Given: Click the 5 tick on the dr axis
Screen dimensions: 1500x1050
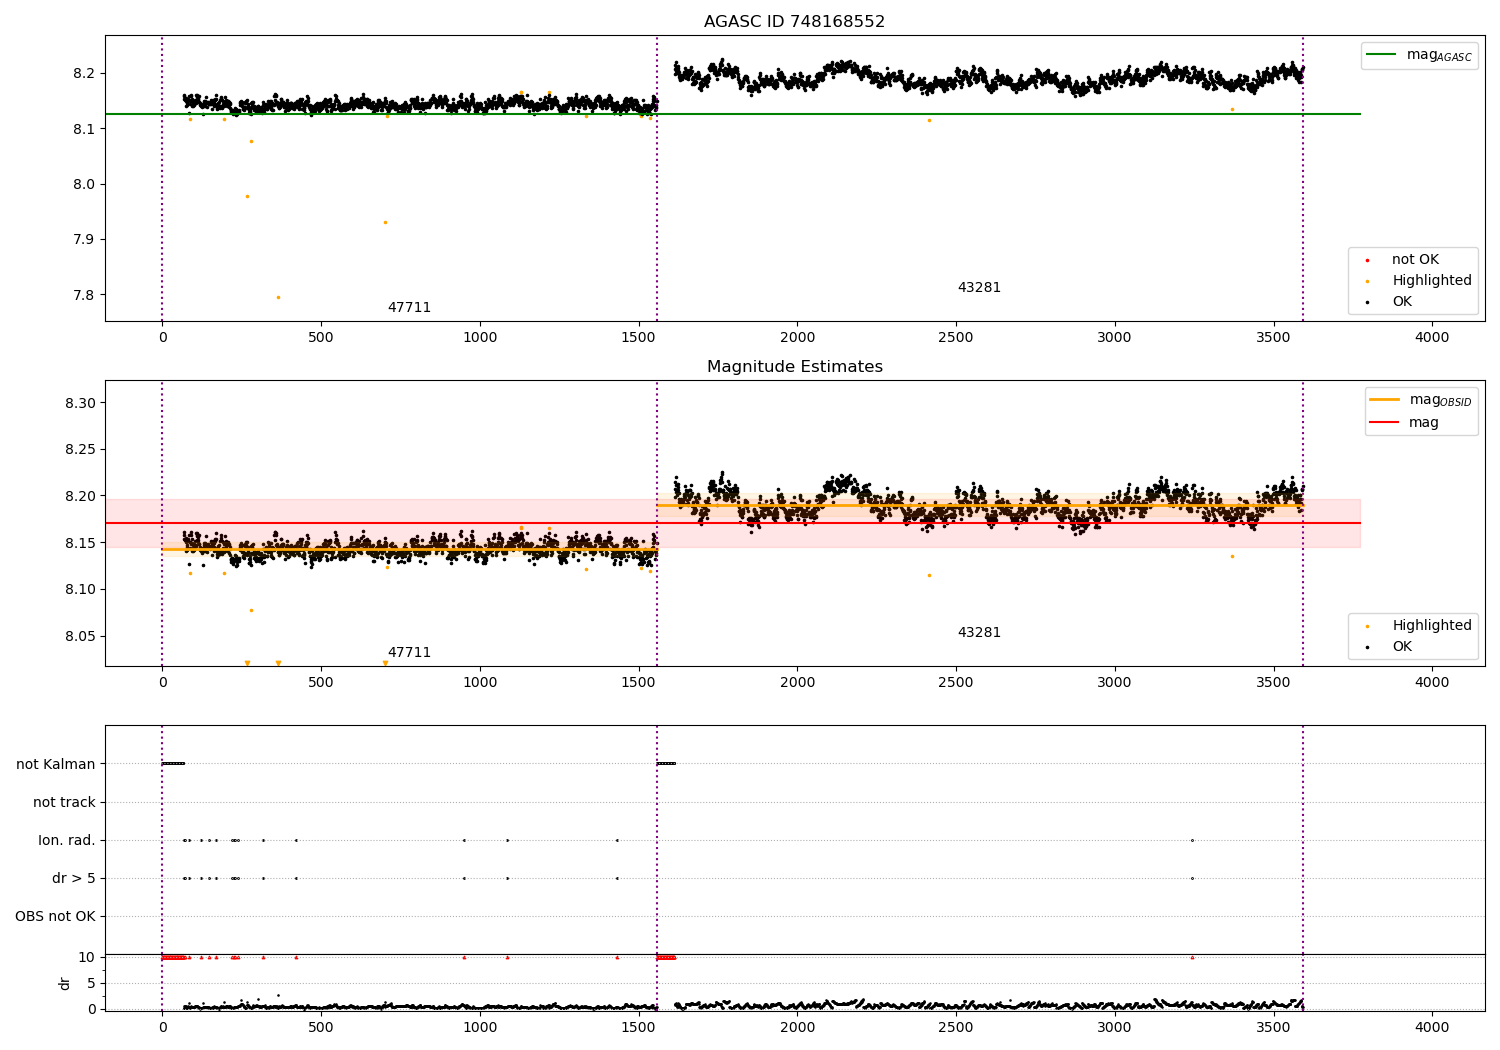Looking at the screenshot, I should 91,984.
